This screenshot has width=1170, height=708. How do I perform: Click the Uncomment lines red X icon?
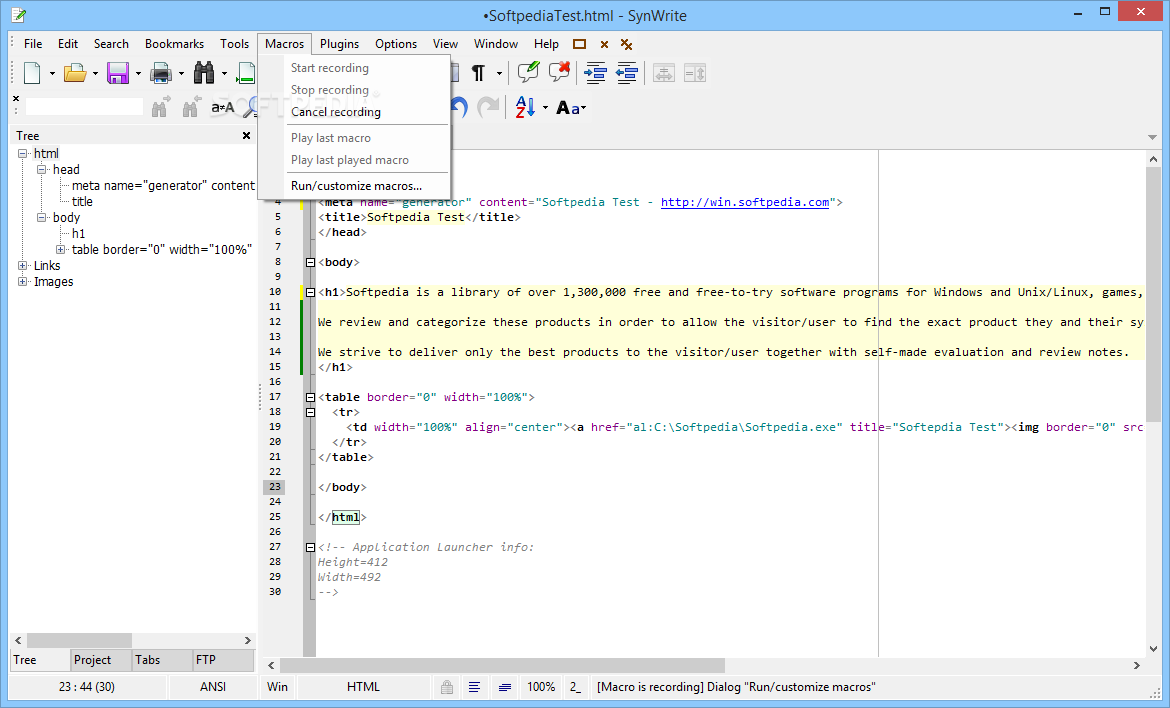[x=559, y=72]
